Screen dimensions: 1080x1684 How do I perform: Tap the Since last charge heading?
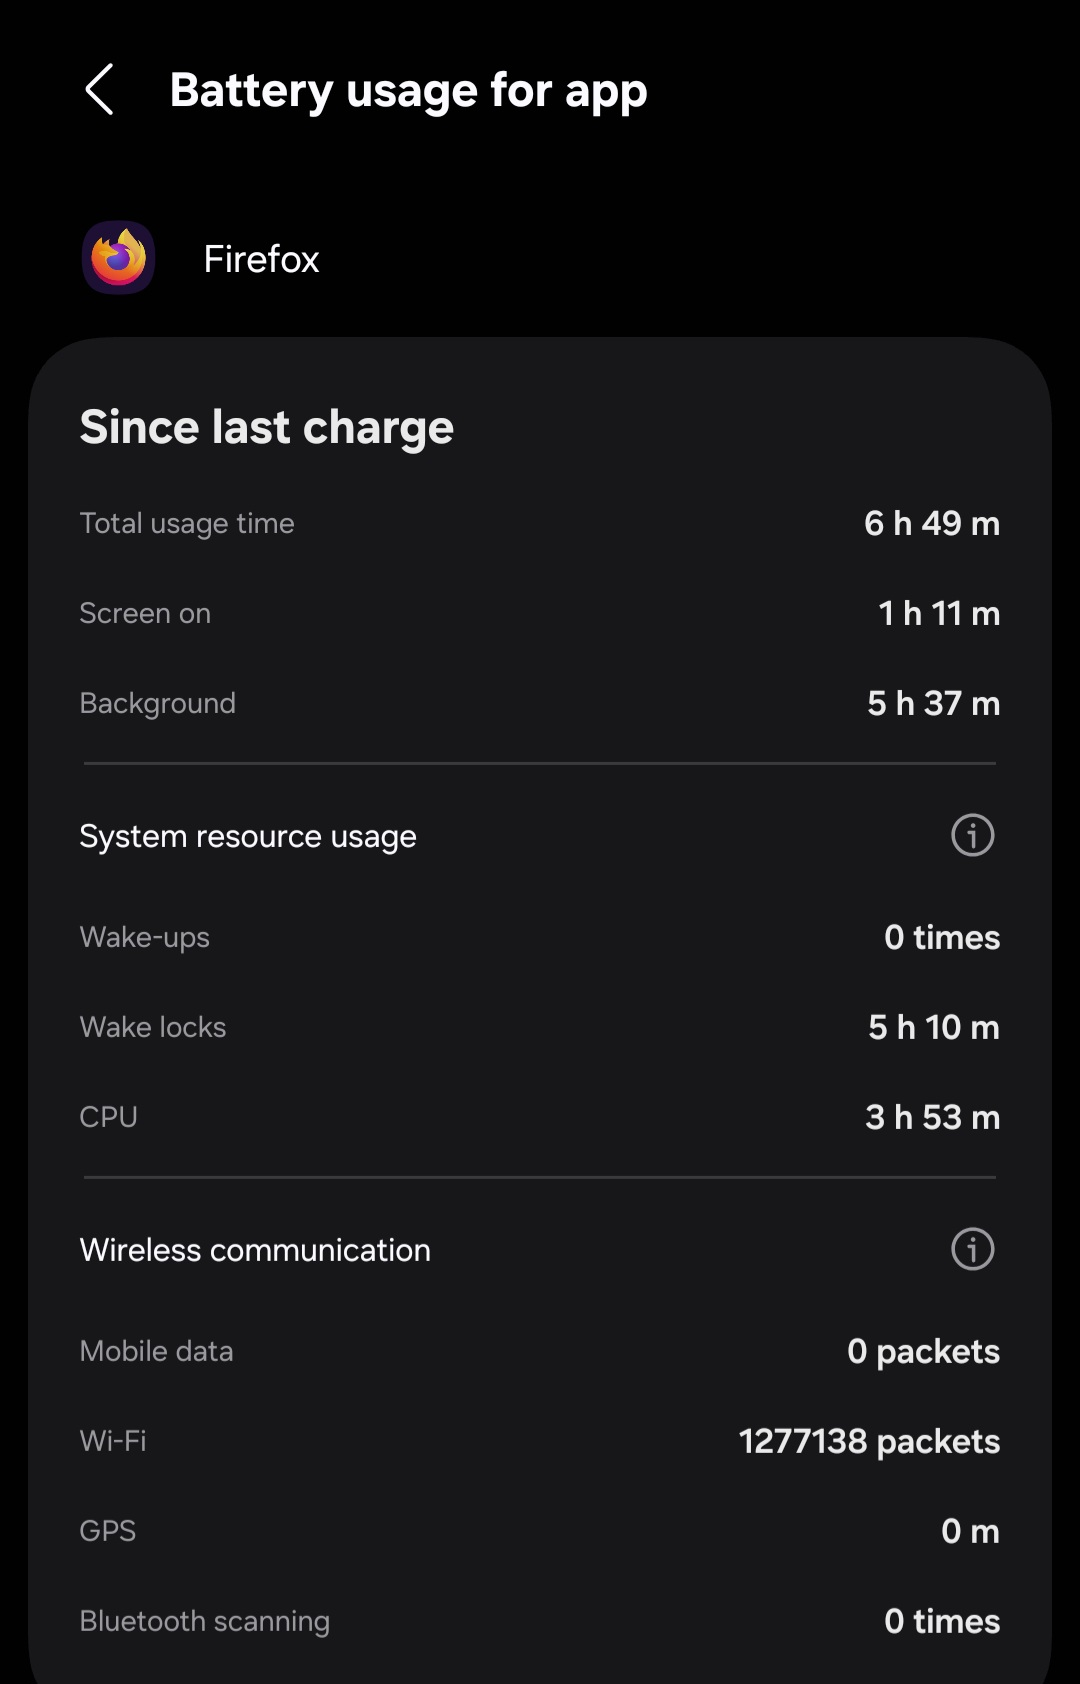click(266, 427)
